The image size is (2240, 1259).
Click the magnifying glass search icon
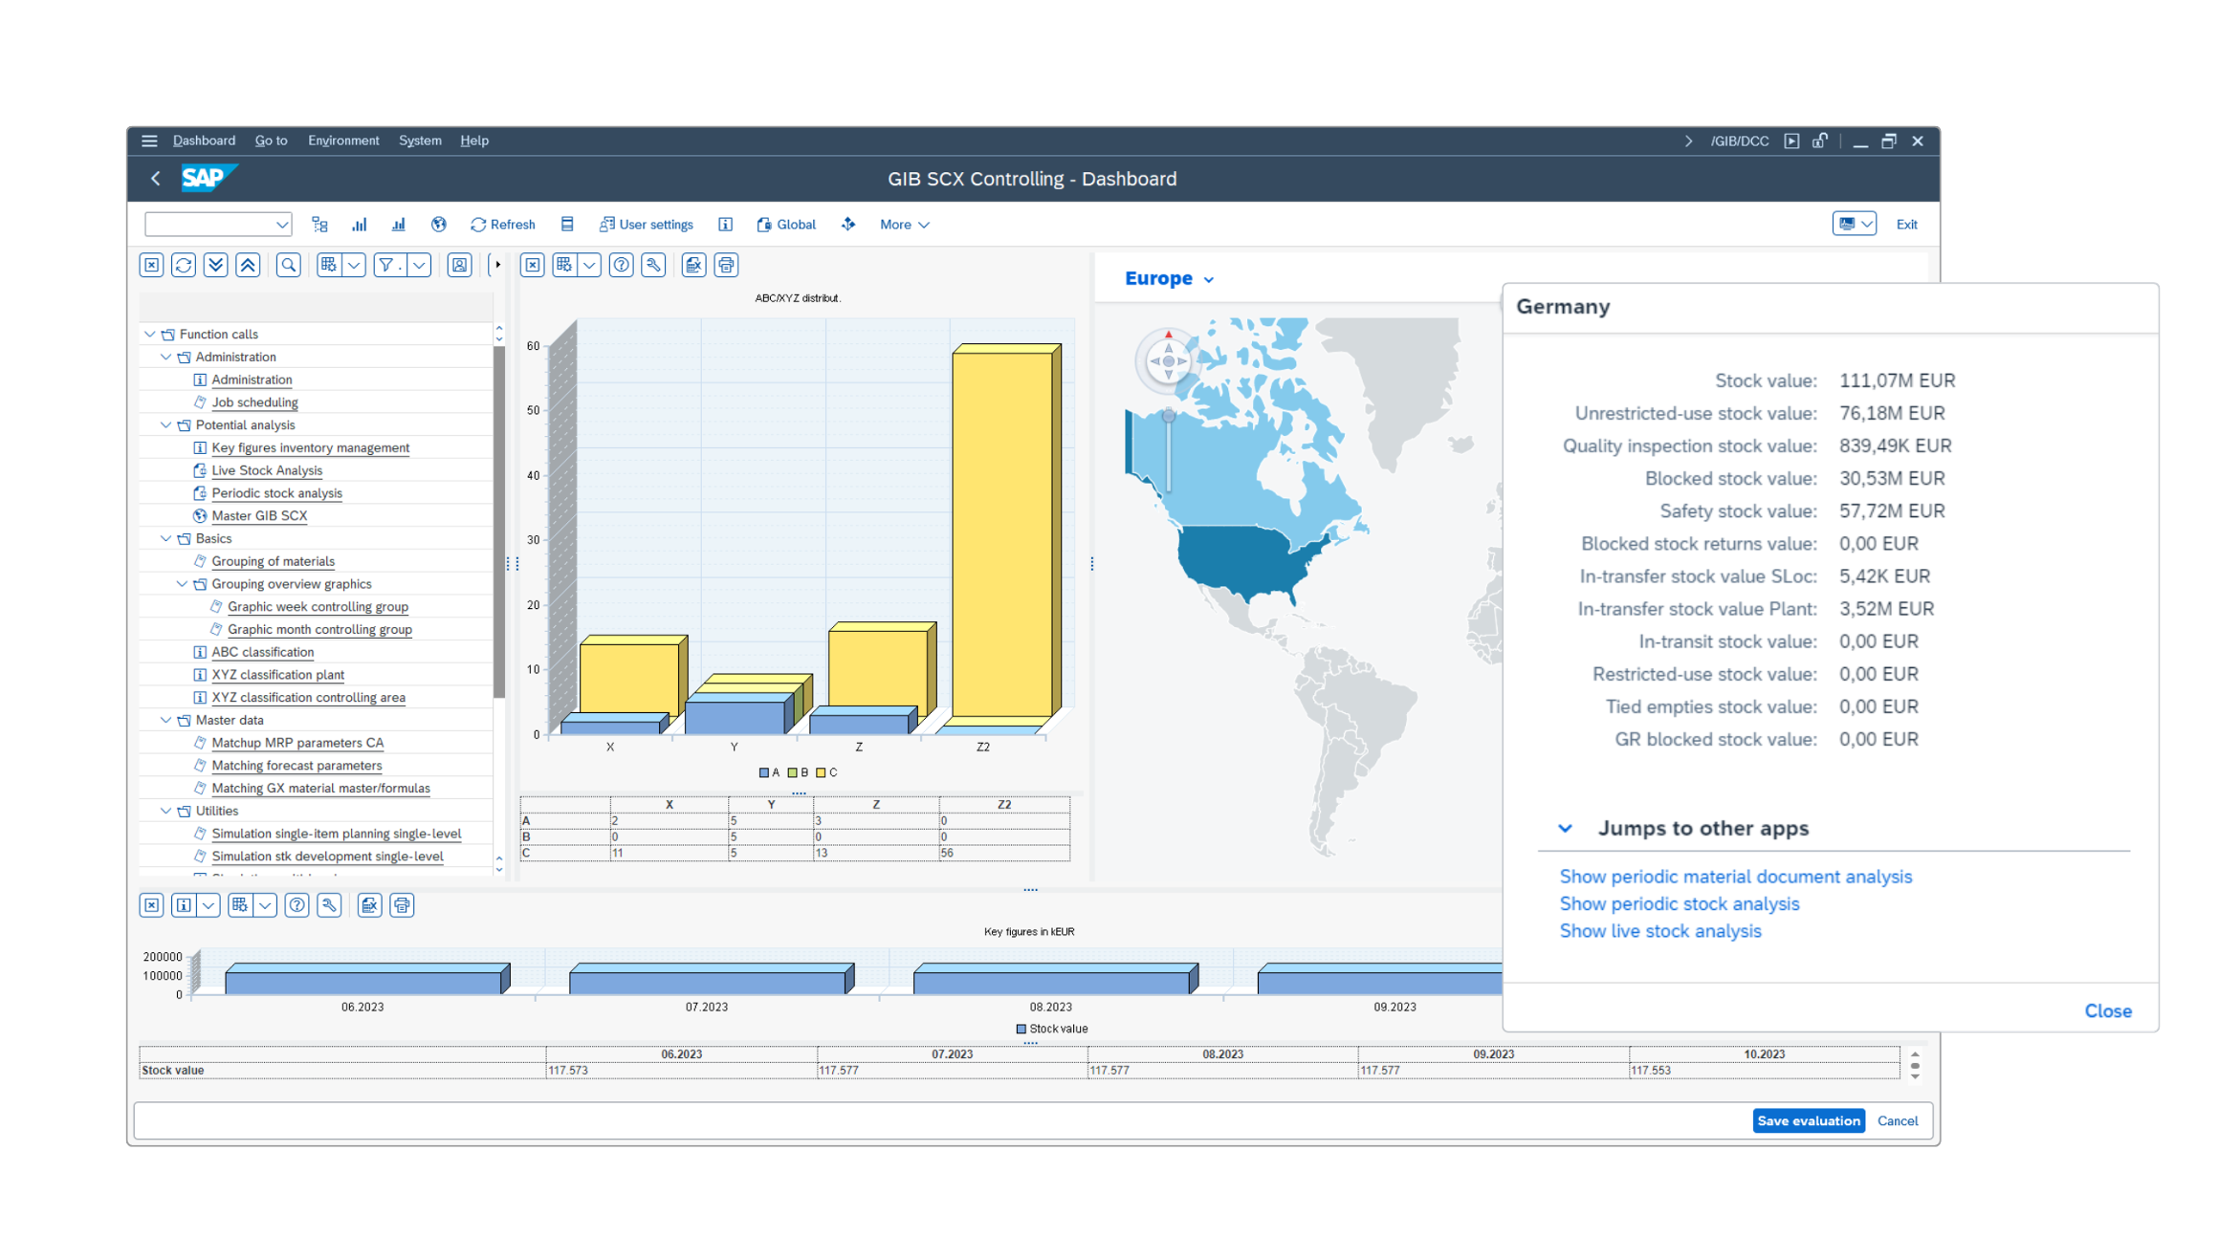288,265
